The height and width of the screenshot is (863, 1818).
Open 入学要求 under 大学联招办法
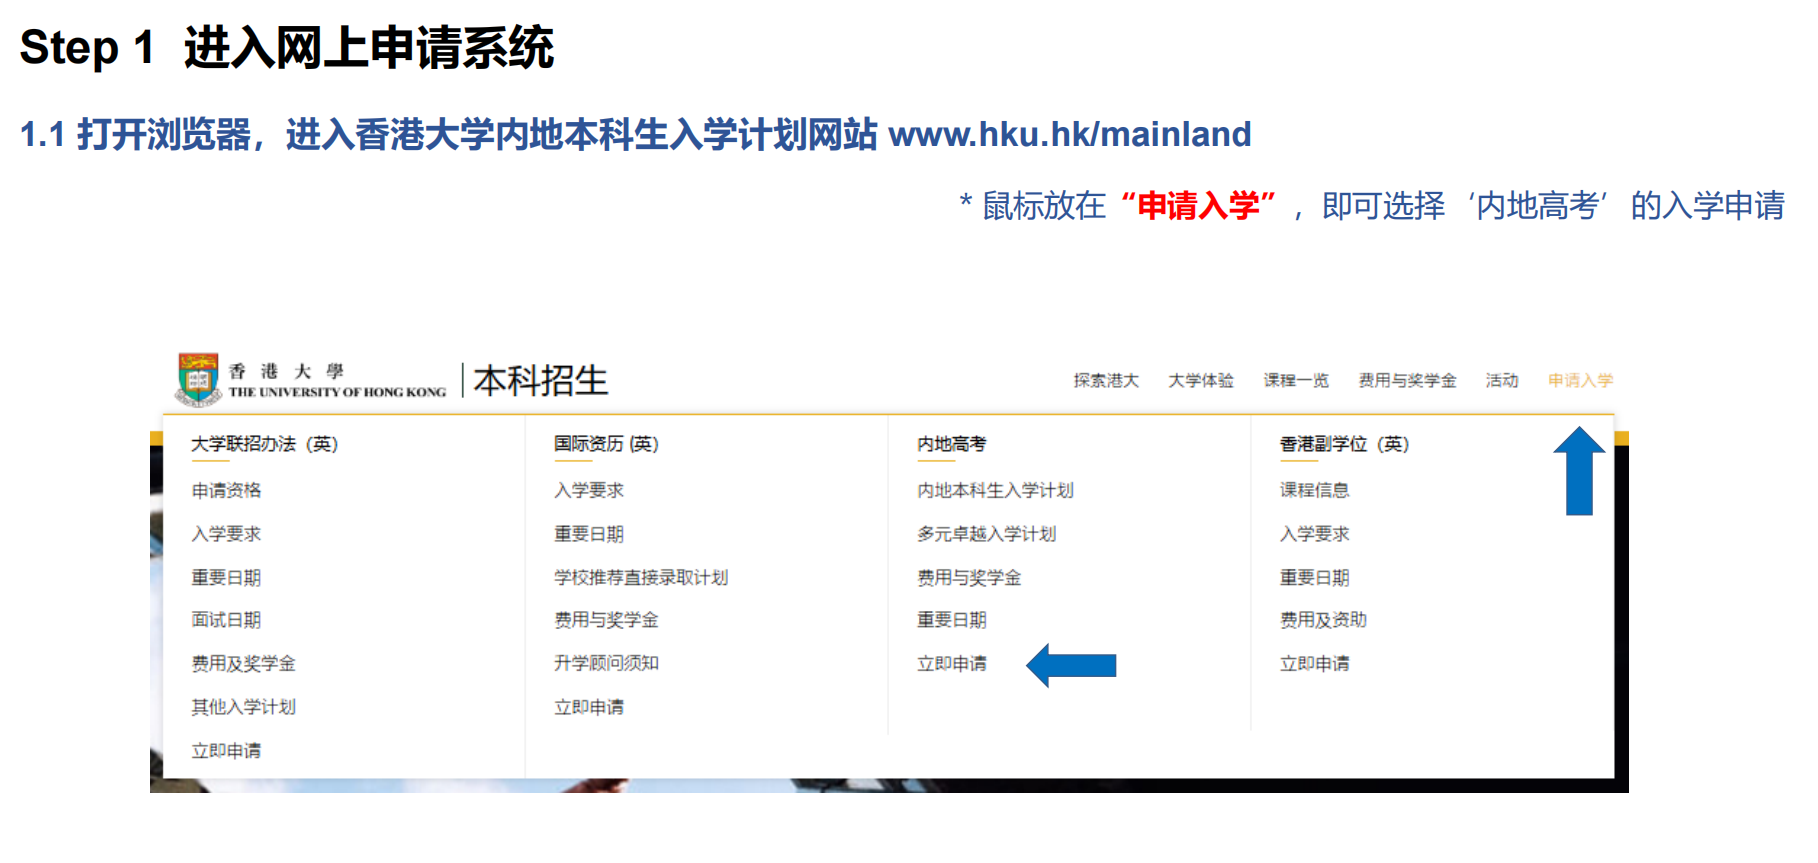coord(226,534)
